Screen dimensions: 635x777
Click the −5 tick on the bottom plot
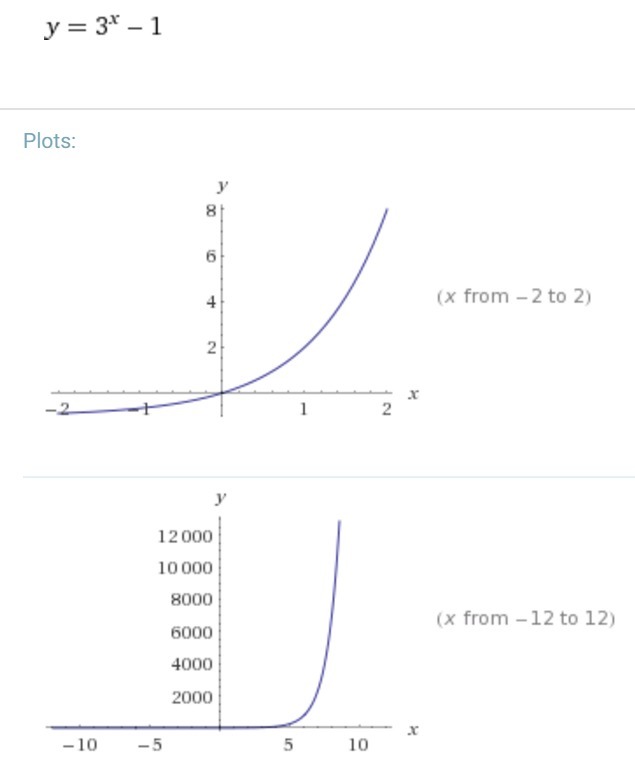[x=149, y=746]
